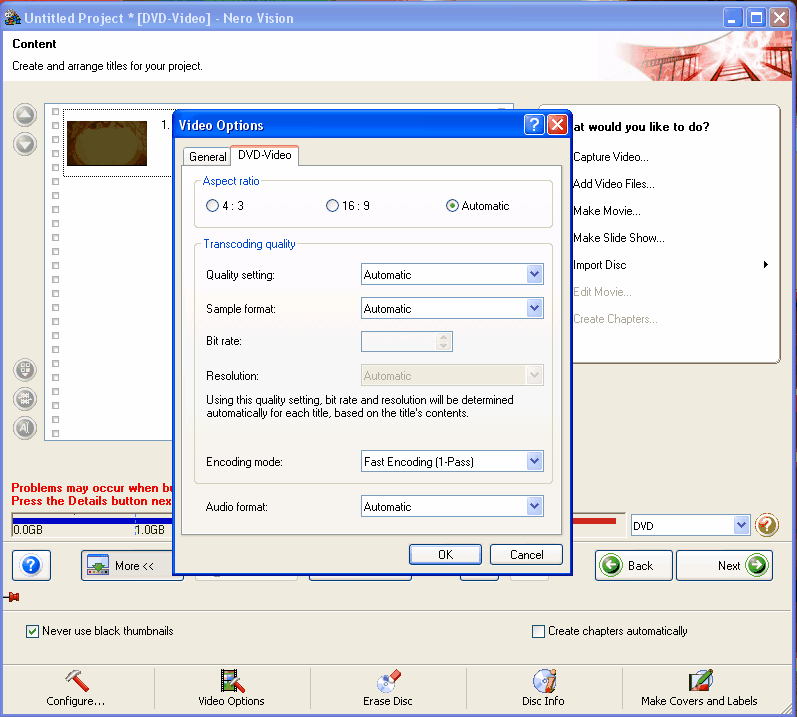
Task: Switch to the General tab
Action: click(207, 157)
